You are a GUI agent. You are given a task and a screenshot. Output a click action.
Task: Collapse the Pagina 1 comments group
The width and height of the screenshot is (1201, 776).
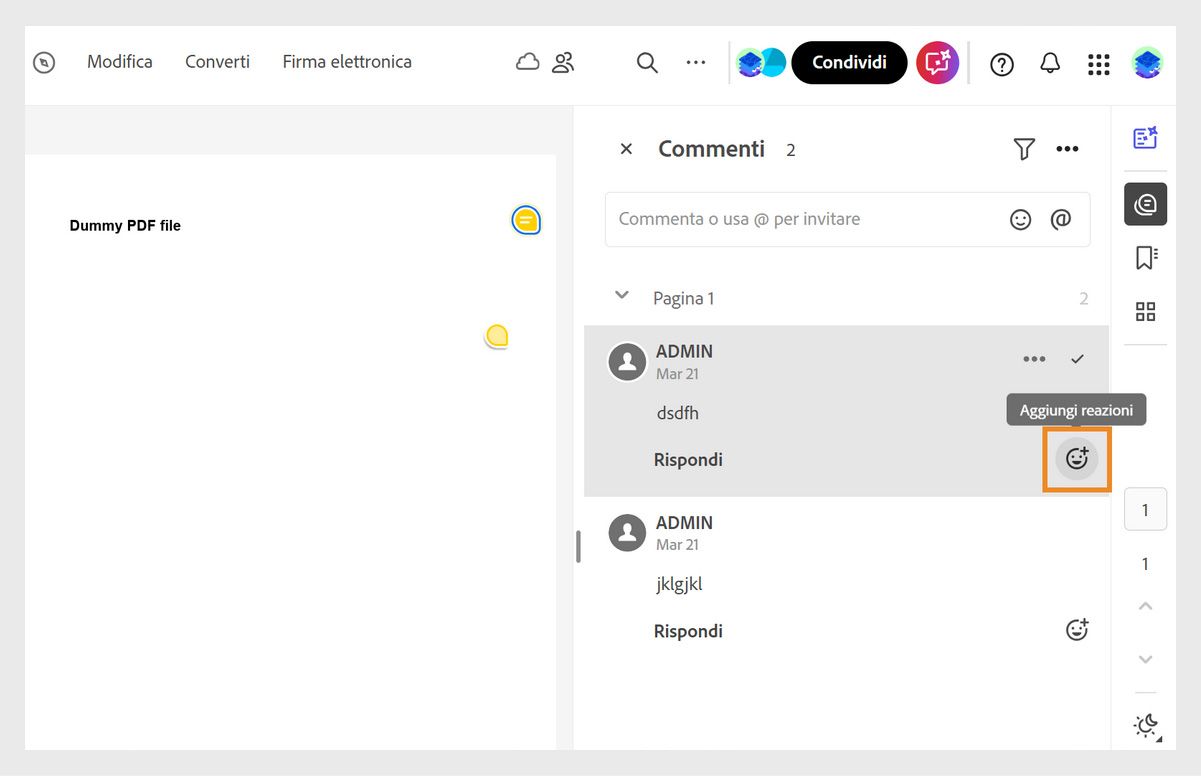click(622, 296)
